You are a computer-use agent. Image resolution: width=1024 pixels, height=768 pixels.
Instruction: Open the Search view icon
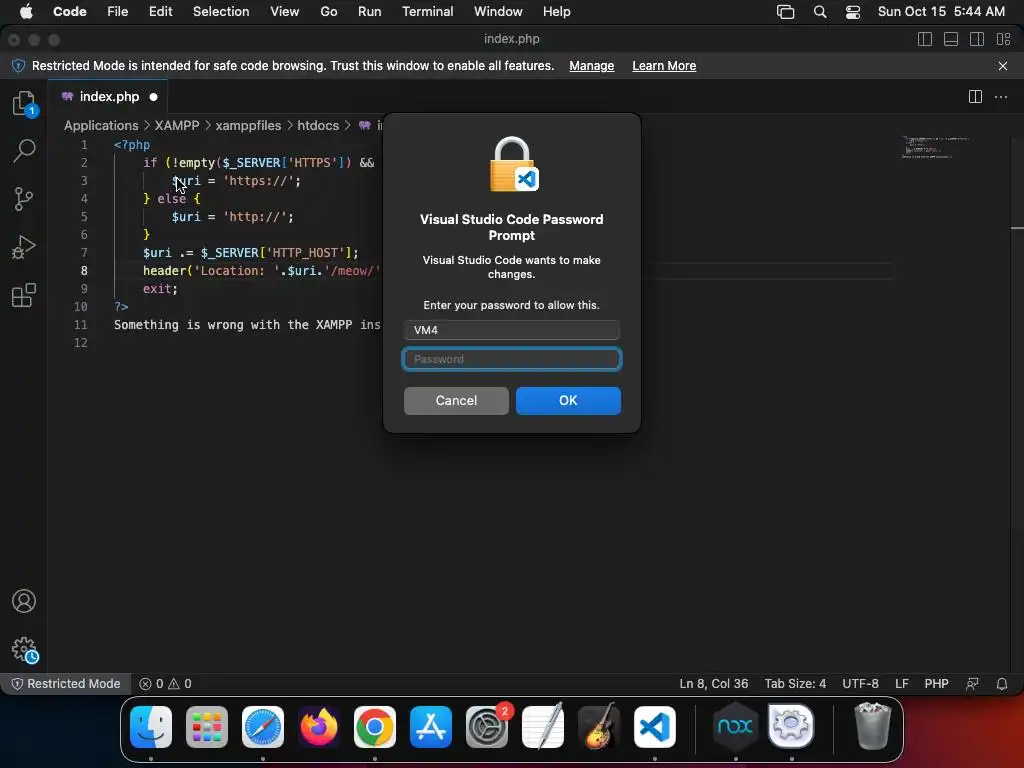[x=24, y=151]
